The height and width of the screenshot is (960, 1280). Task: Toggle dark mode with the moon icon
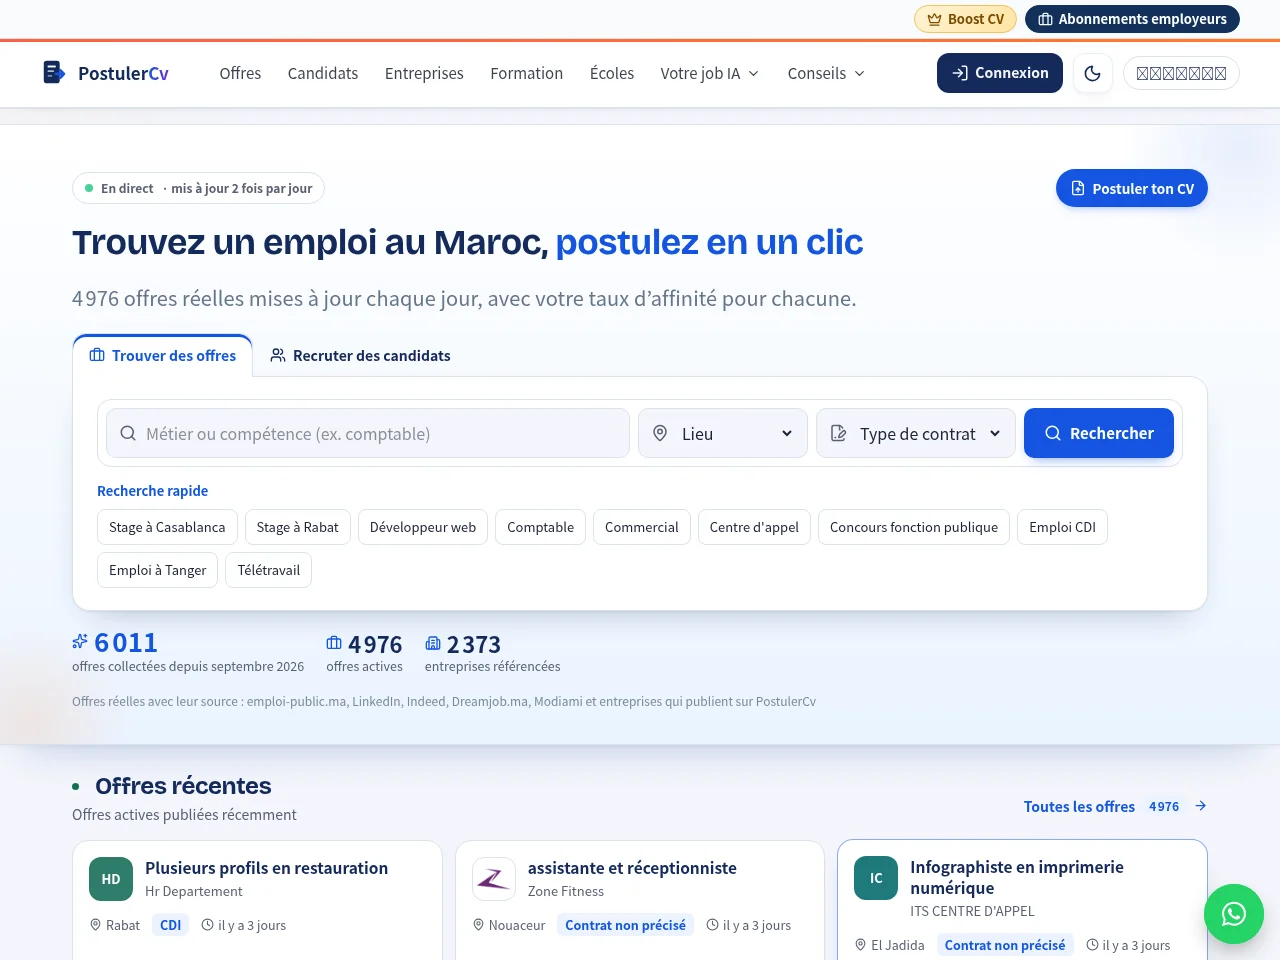pyautogui.click(x=1093, y=73)
